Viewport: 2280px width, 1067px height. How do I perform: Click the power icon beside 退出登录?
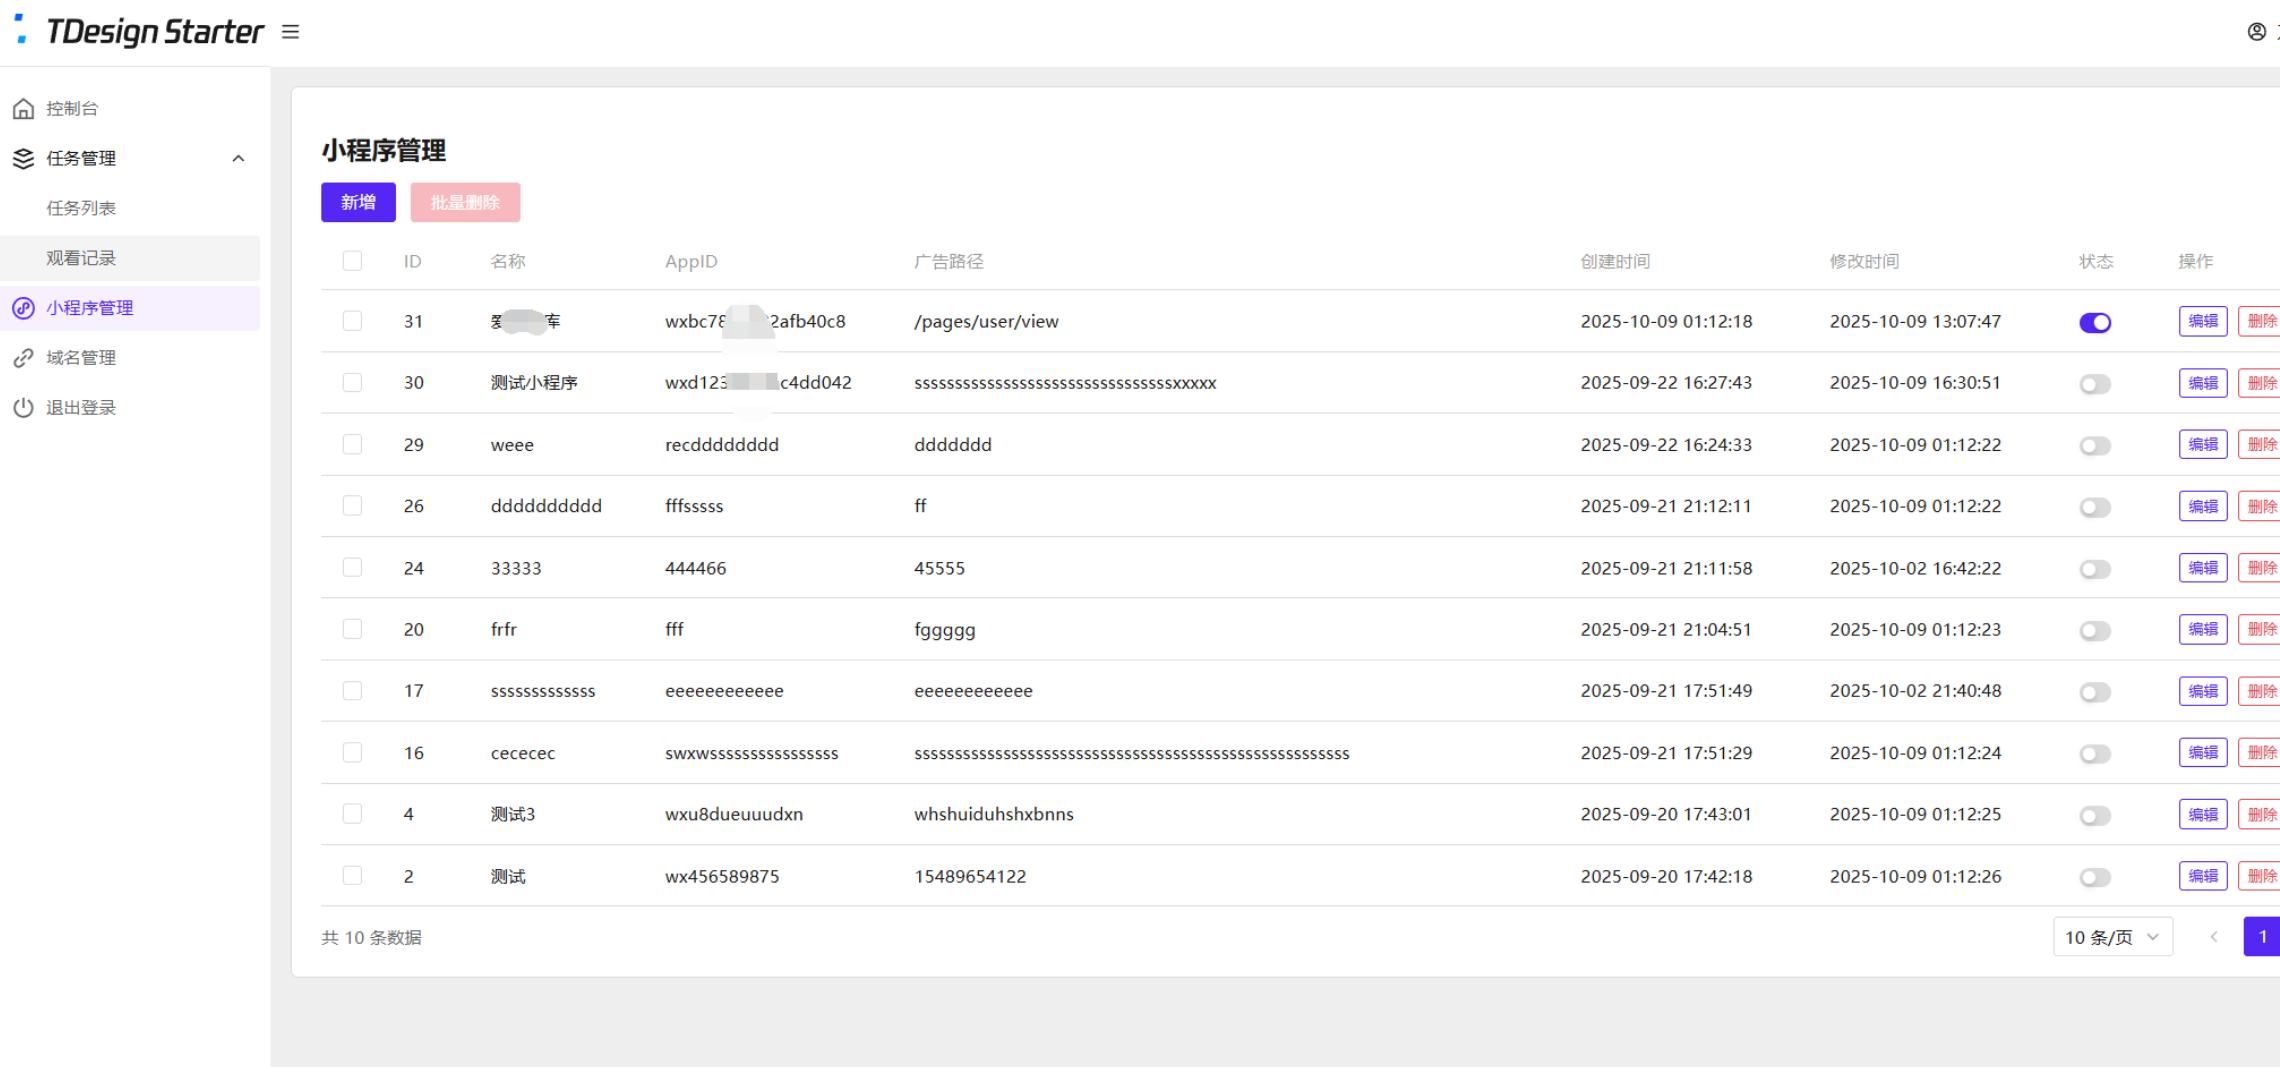[x=23, y=408]
